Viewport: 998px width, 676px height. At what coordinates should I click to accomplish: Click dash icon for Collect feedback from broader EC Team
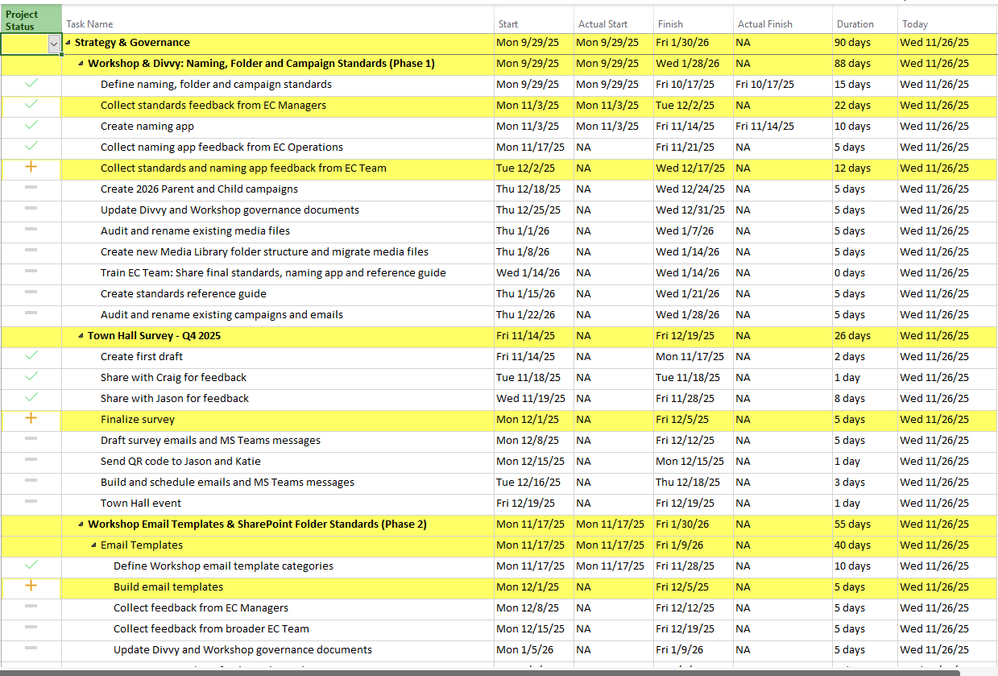(x=31, y=627)
